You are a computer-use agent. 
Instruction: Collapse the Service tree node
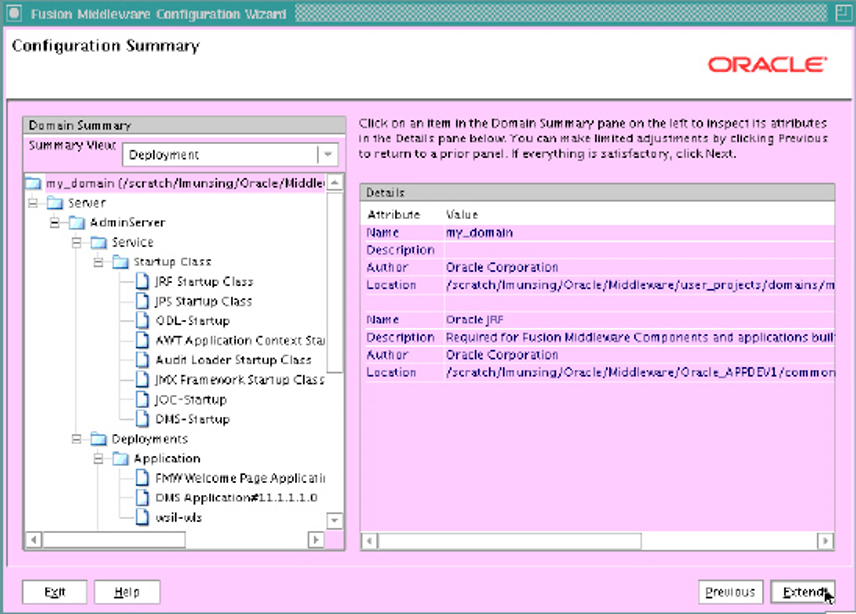pos(76,242)
